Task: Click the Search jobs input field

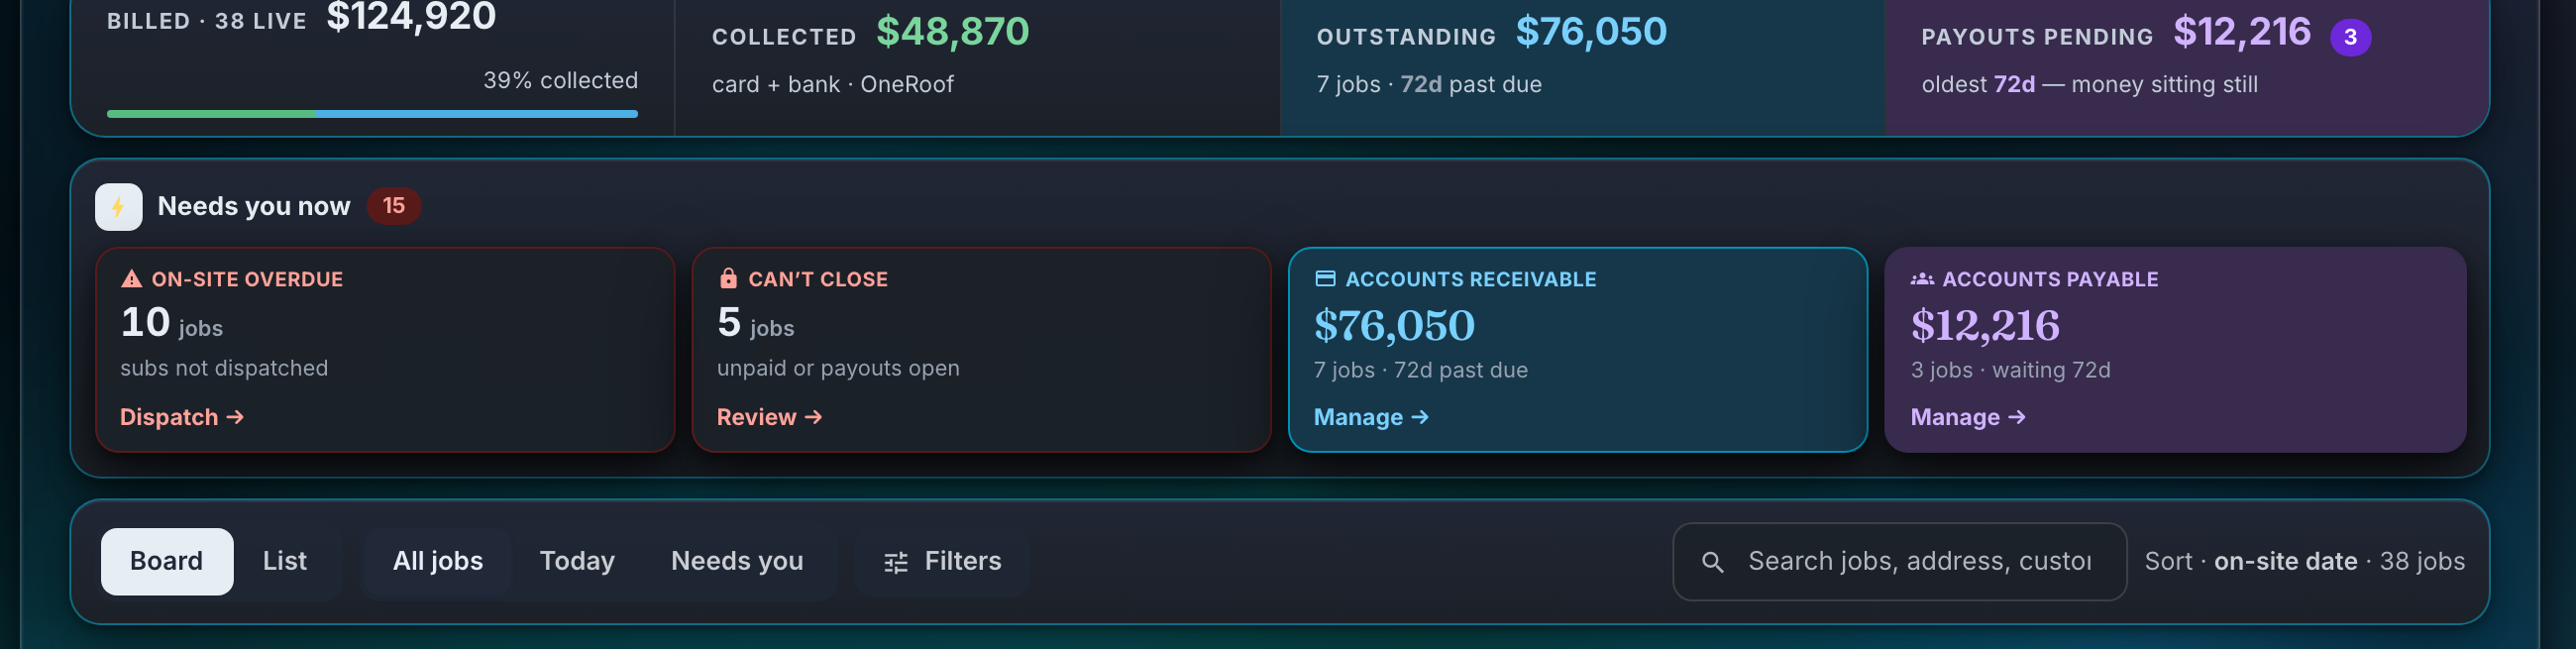Action: [1899, 562]
